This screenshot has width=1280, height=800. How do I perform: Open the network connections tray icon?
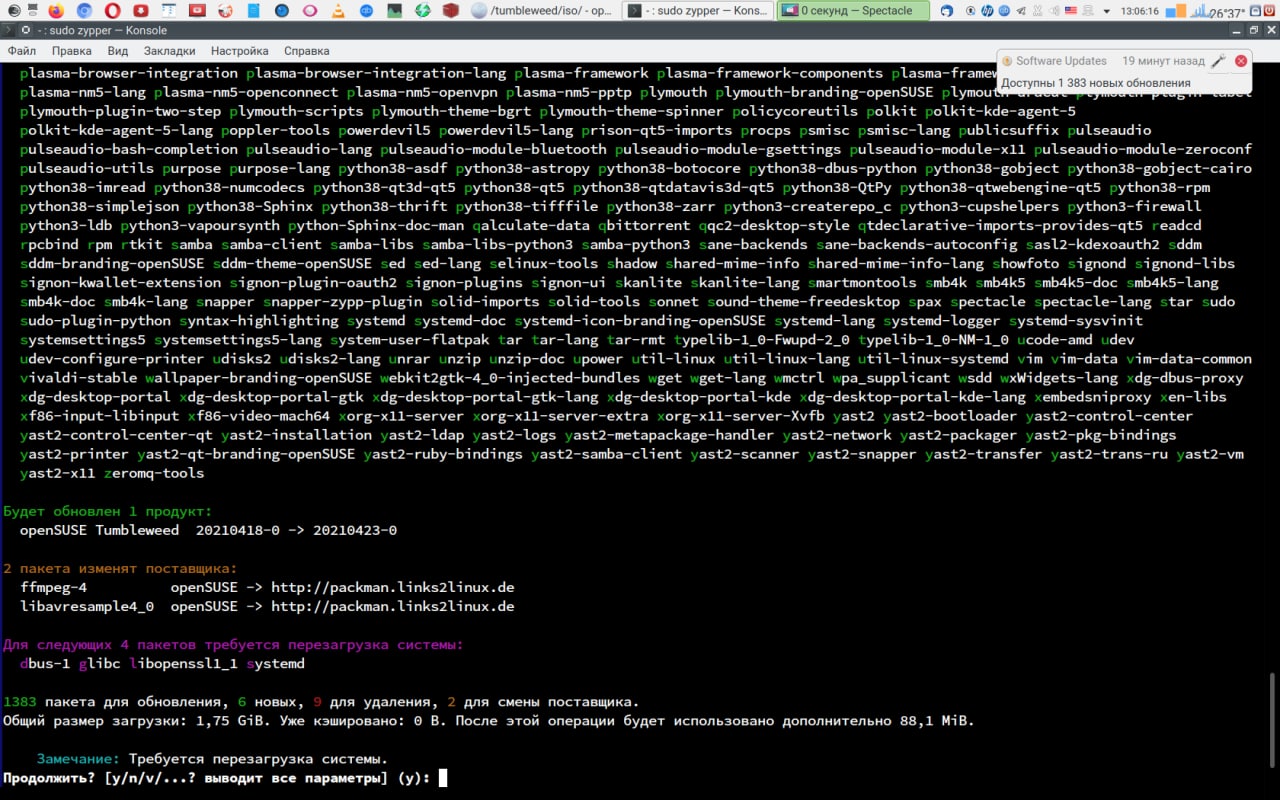[x=1088, y=10]
